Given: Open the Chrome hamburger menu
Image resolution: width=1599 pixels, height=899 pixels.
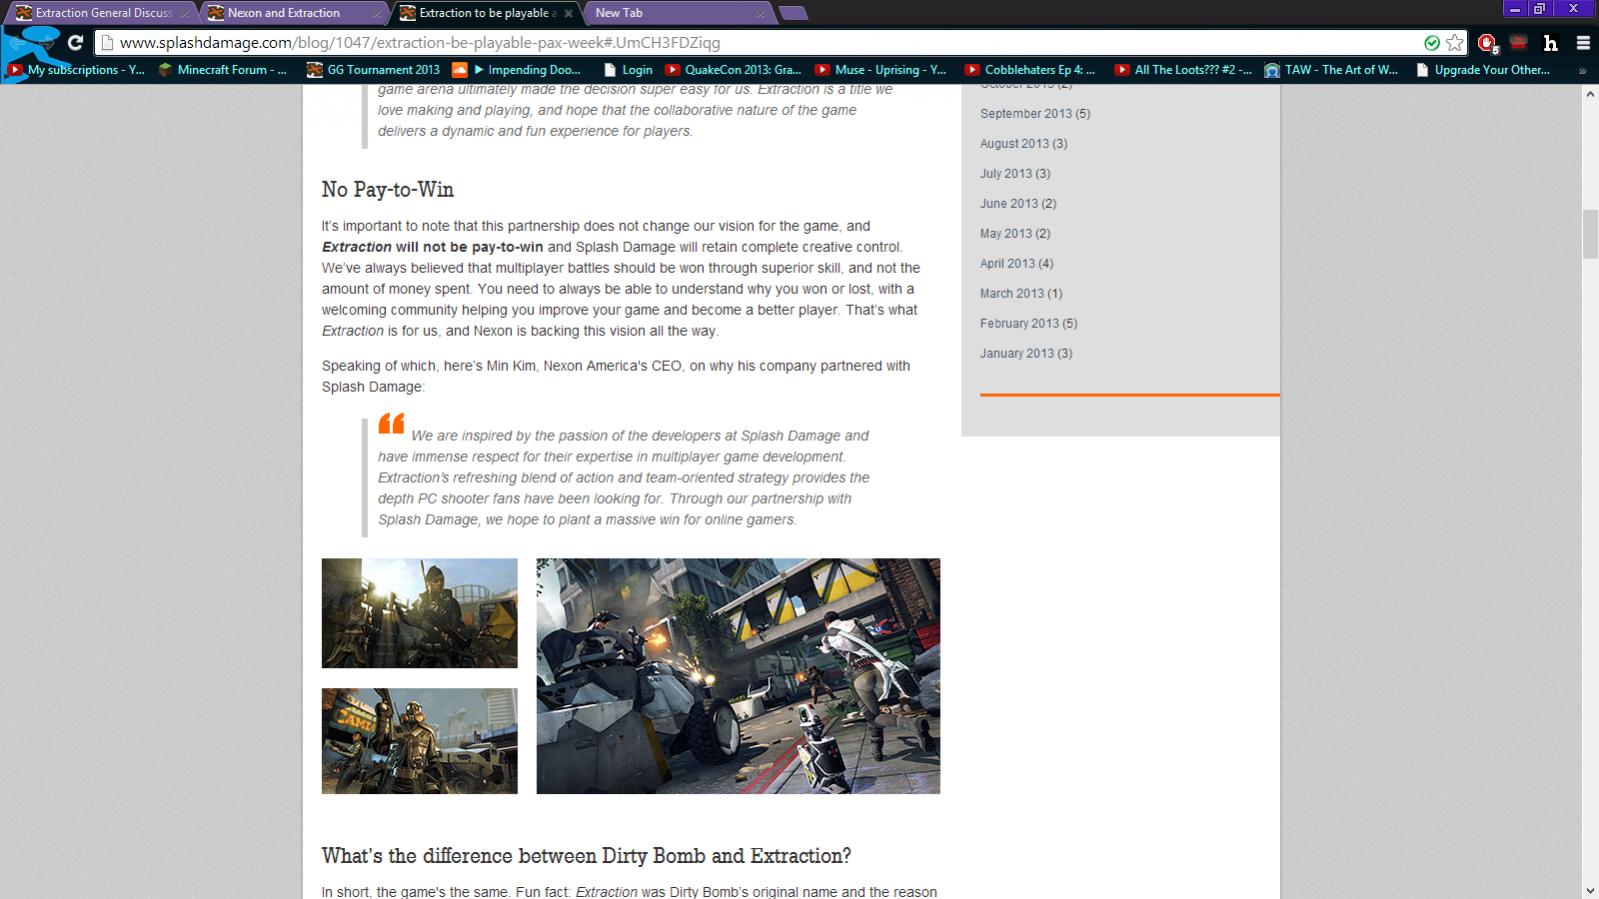Looking at the screenshot, I should click(x=1583, y=43).
